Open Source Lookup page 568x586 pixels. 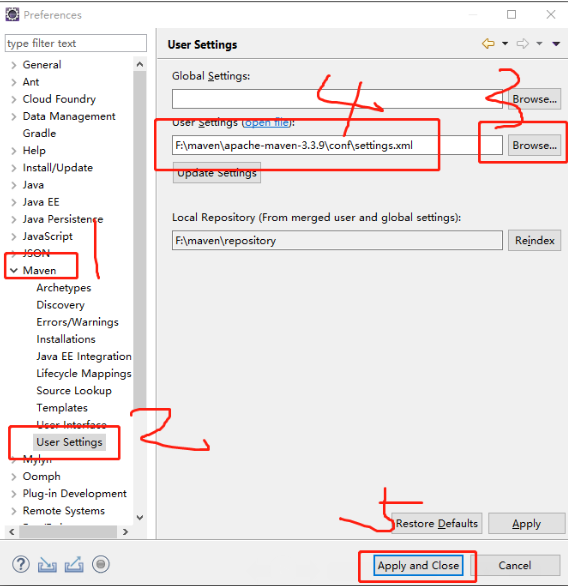pos(74,391)
